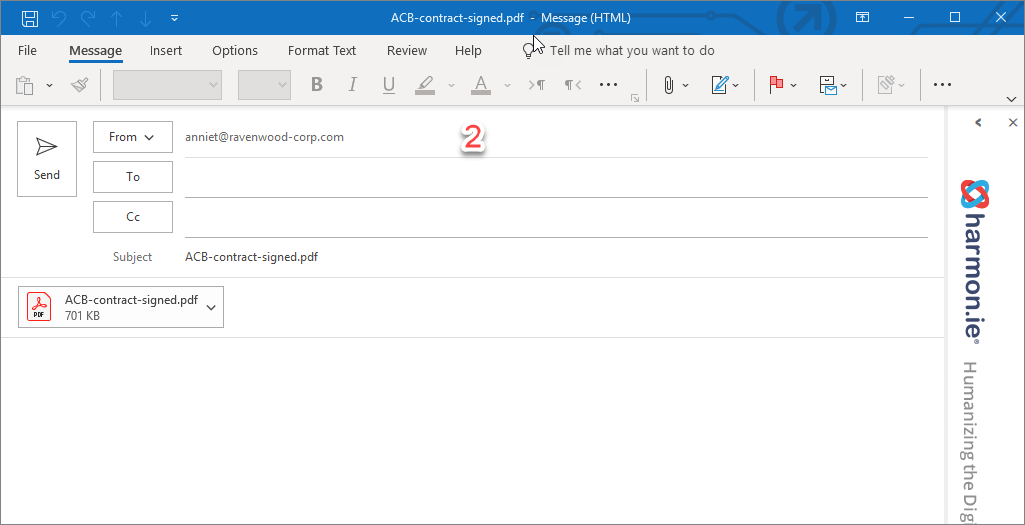Open ribbon overflow ellipsis at far right
1025x525 pixels.
coord(942,84)
